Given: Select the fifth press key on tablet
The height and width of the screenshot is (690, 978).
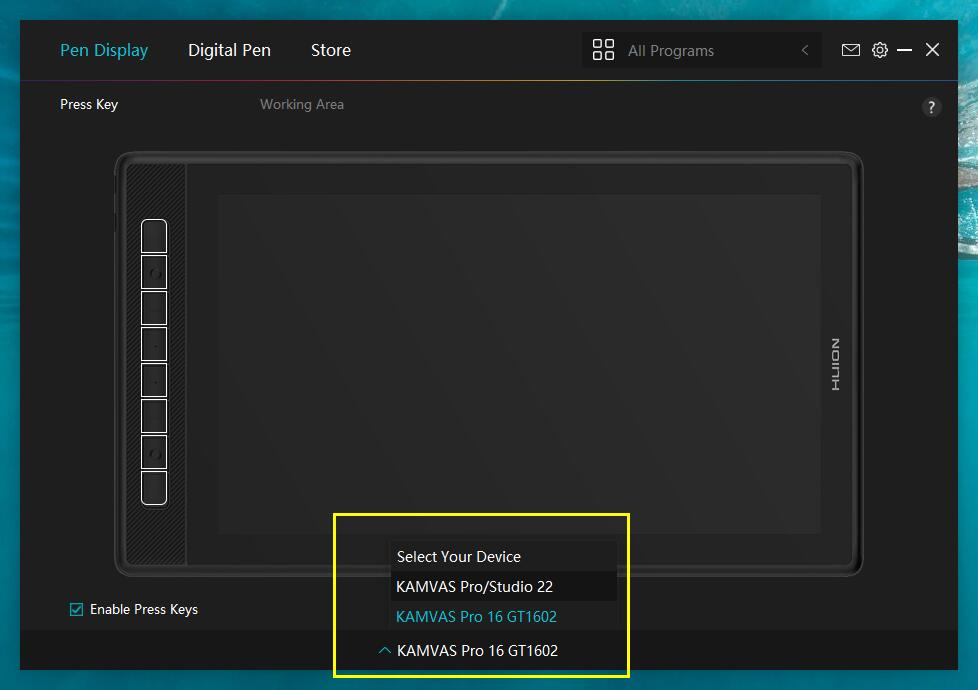Looking at the screenshot, I should pyautogui.click(x=154, y=380).
